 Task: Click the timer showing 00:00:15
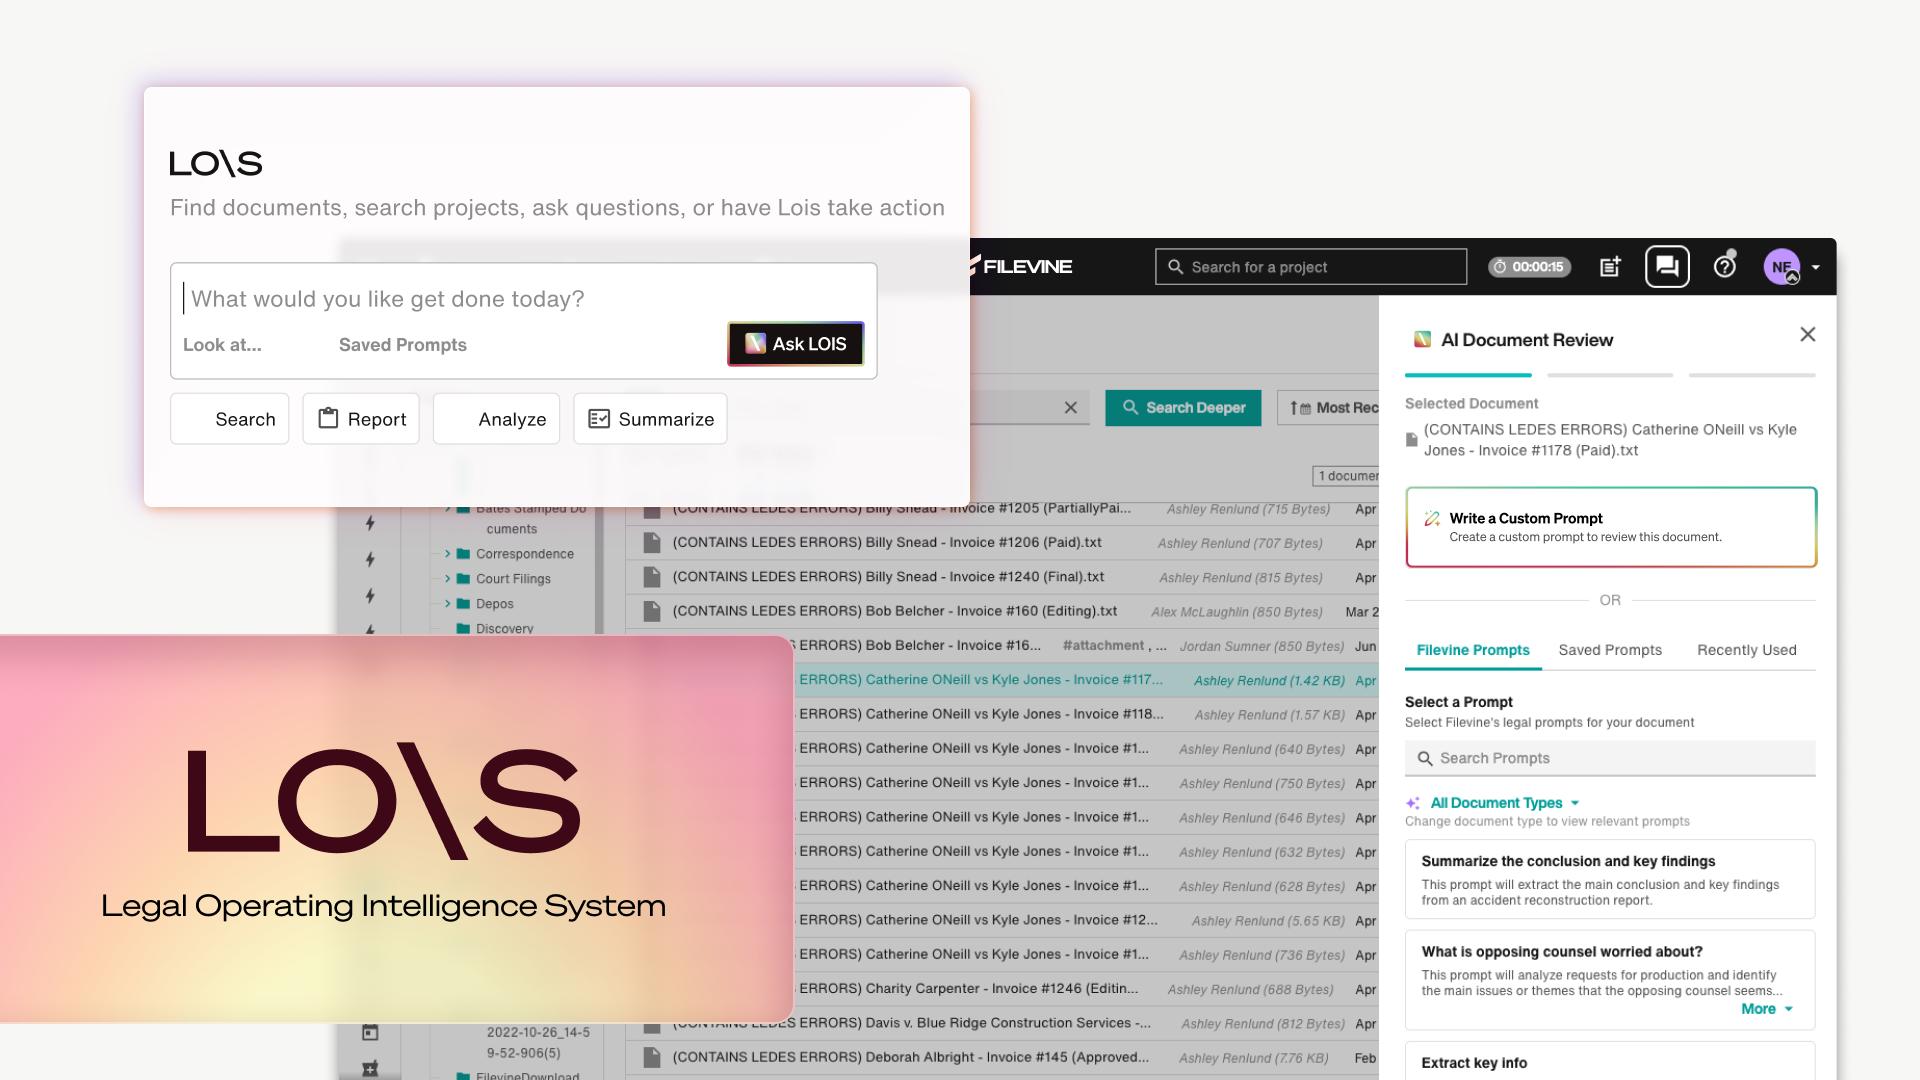click(x=1529, y=267)
